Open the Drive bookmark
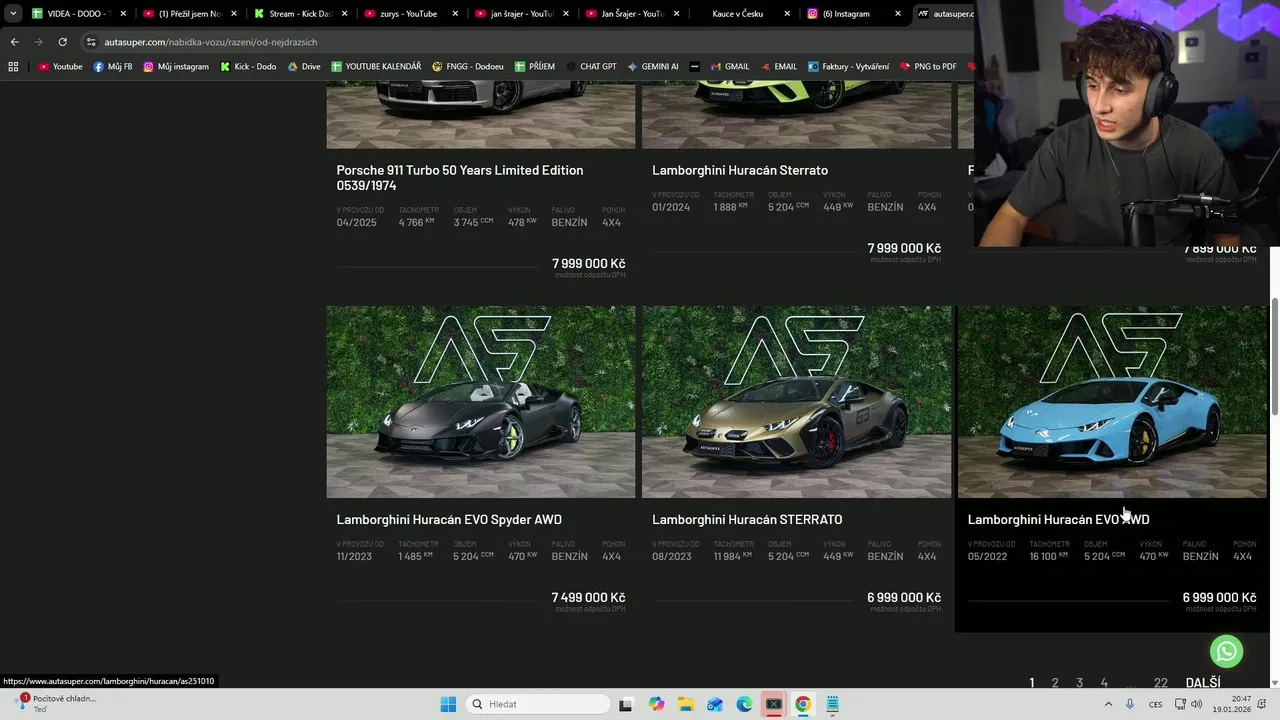 pos(304,67)
